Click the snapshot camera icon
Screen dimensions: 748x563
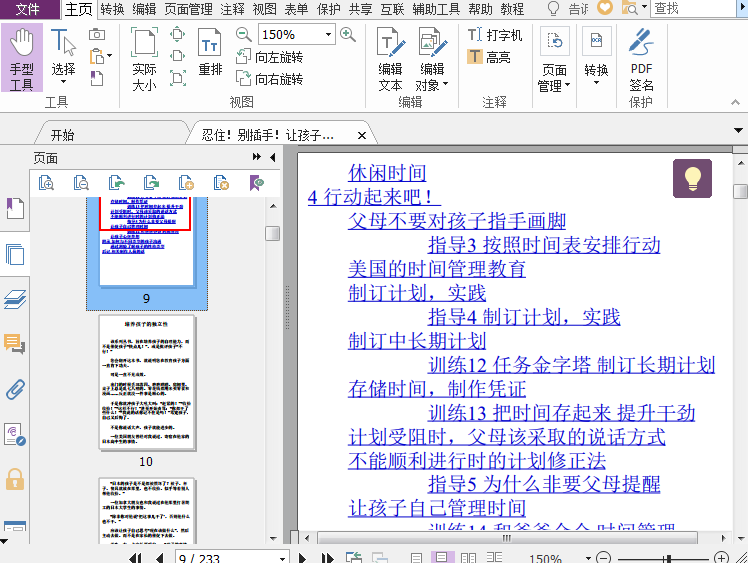(97, 34)
